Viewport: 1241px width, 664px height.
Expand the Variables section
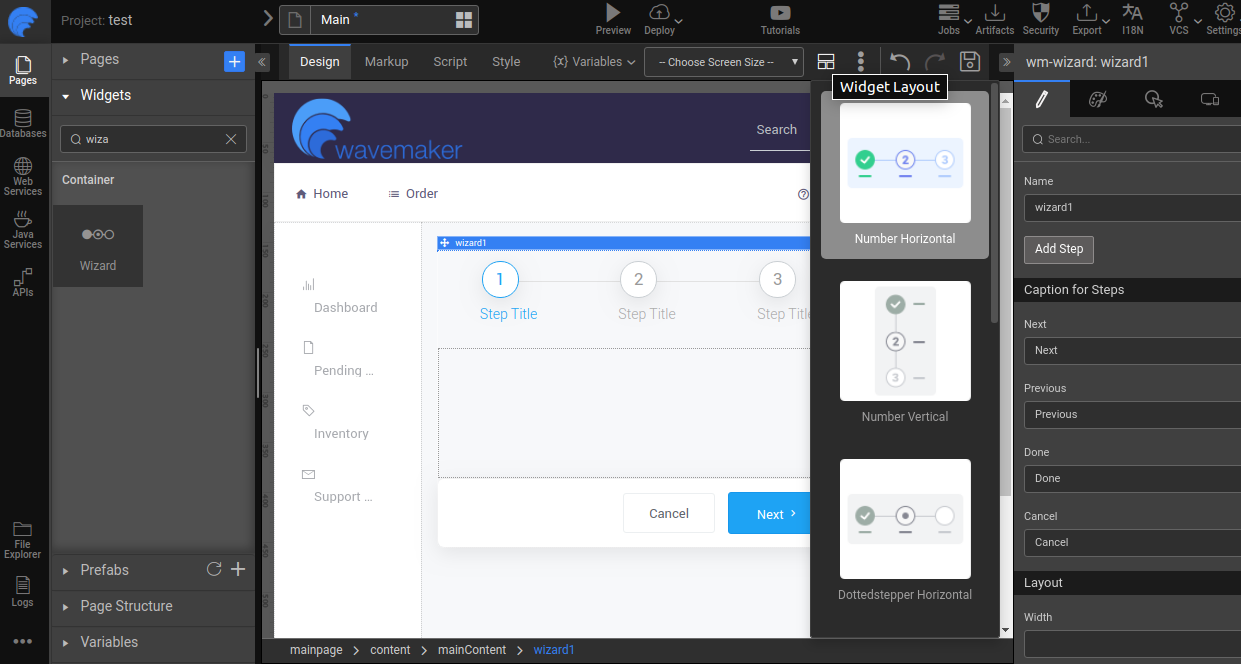[x=108, y=644]
